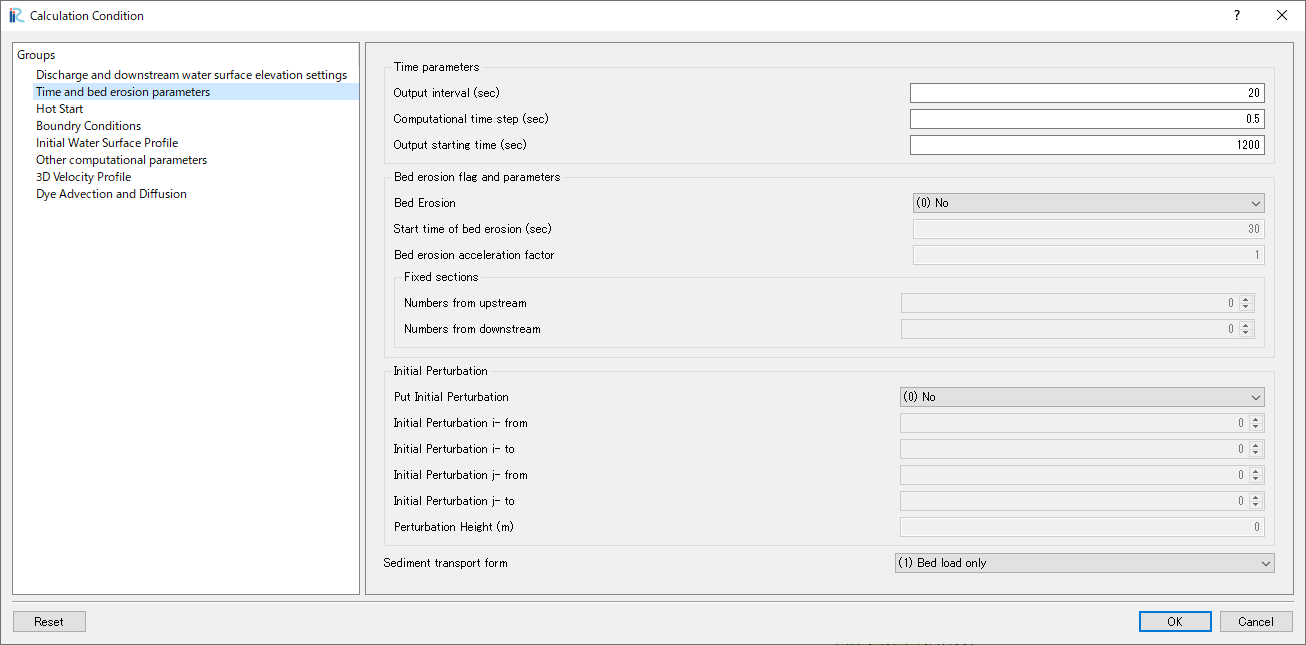Select Initial Water Surface Profile group

107,143
